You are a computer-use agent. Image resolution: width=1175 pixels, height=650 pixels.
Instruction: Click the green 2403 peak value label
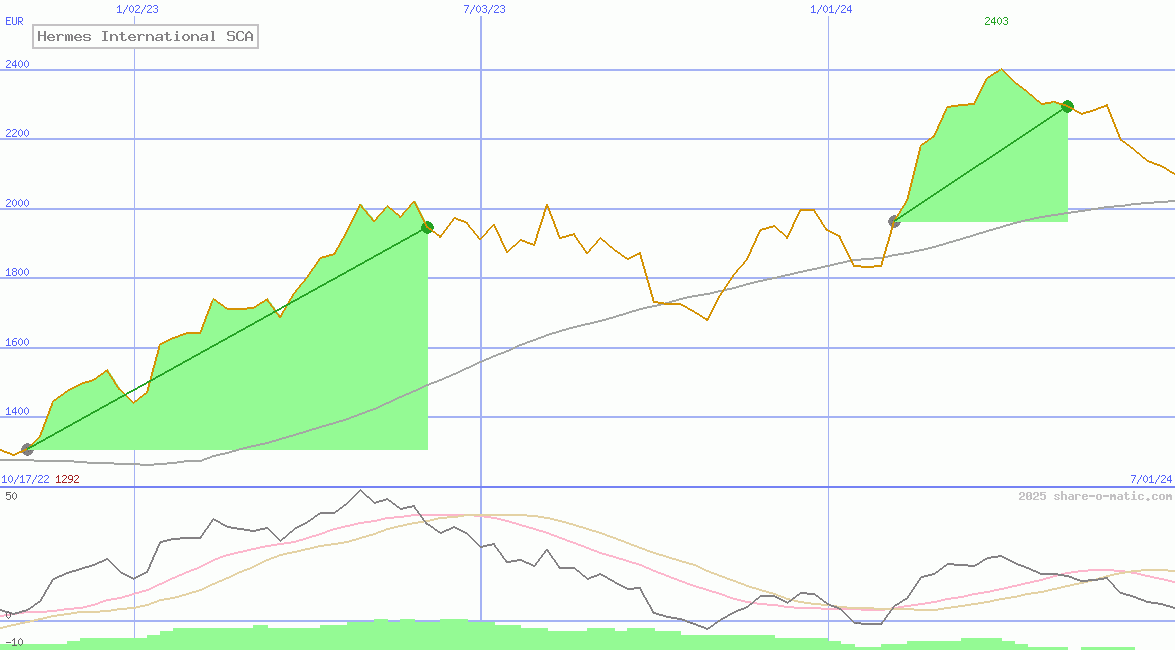click(x=996, y=21)
